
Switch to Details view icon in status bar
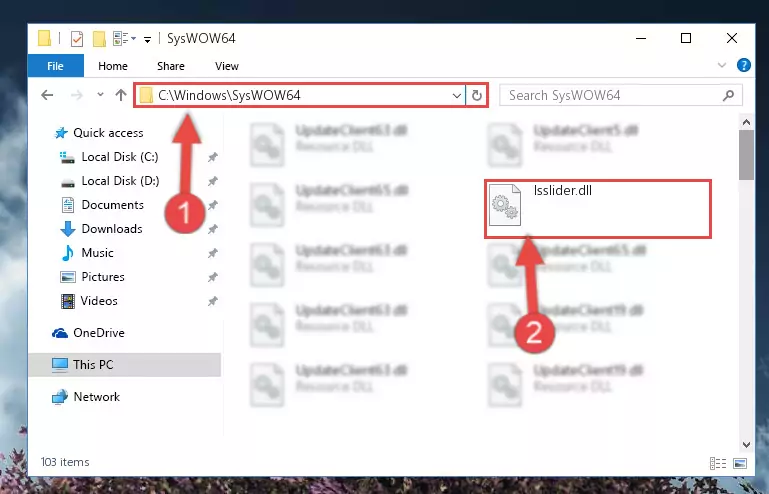[718, 463]
